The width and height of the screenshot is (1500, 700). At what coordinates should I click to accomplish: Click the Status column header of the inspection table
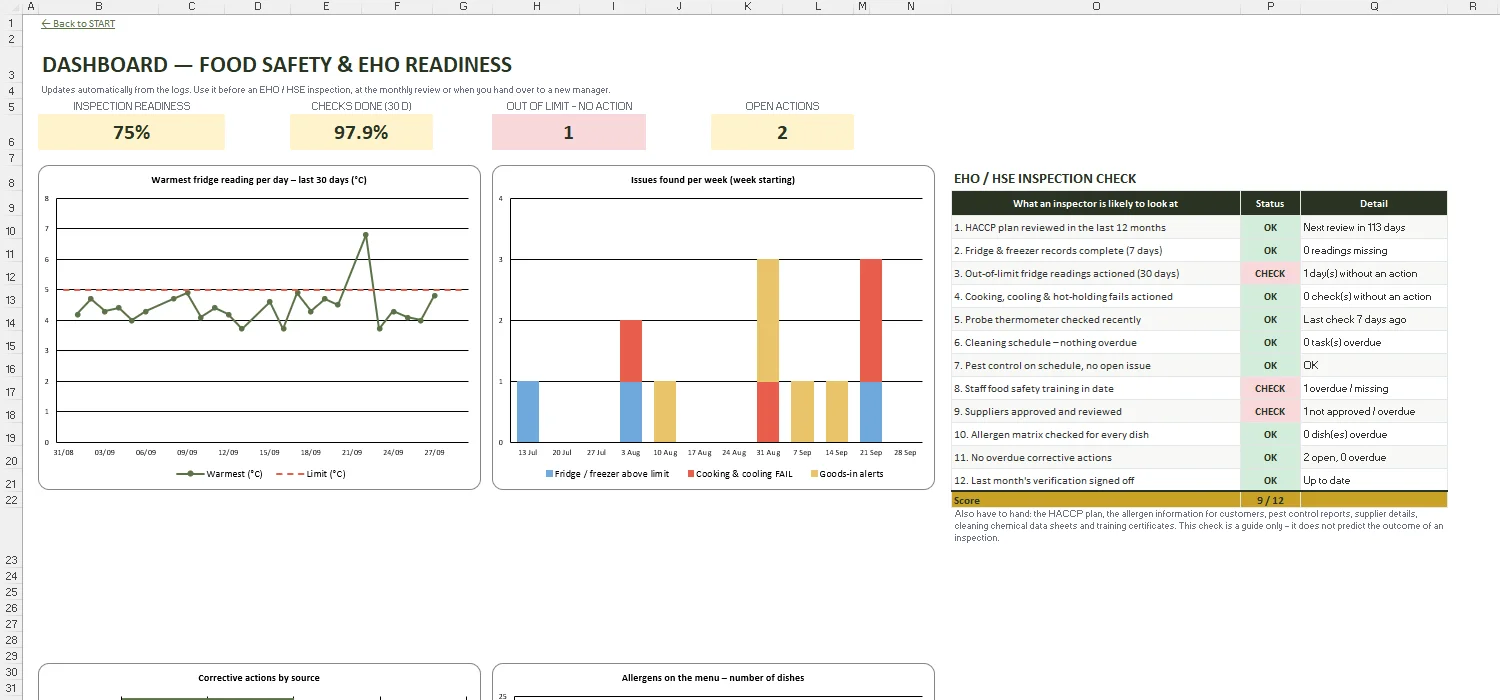[1270, 204]
